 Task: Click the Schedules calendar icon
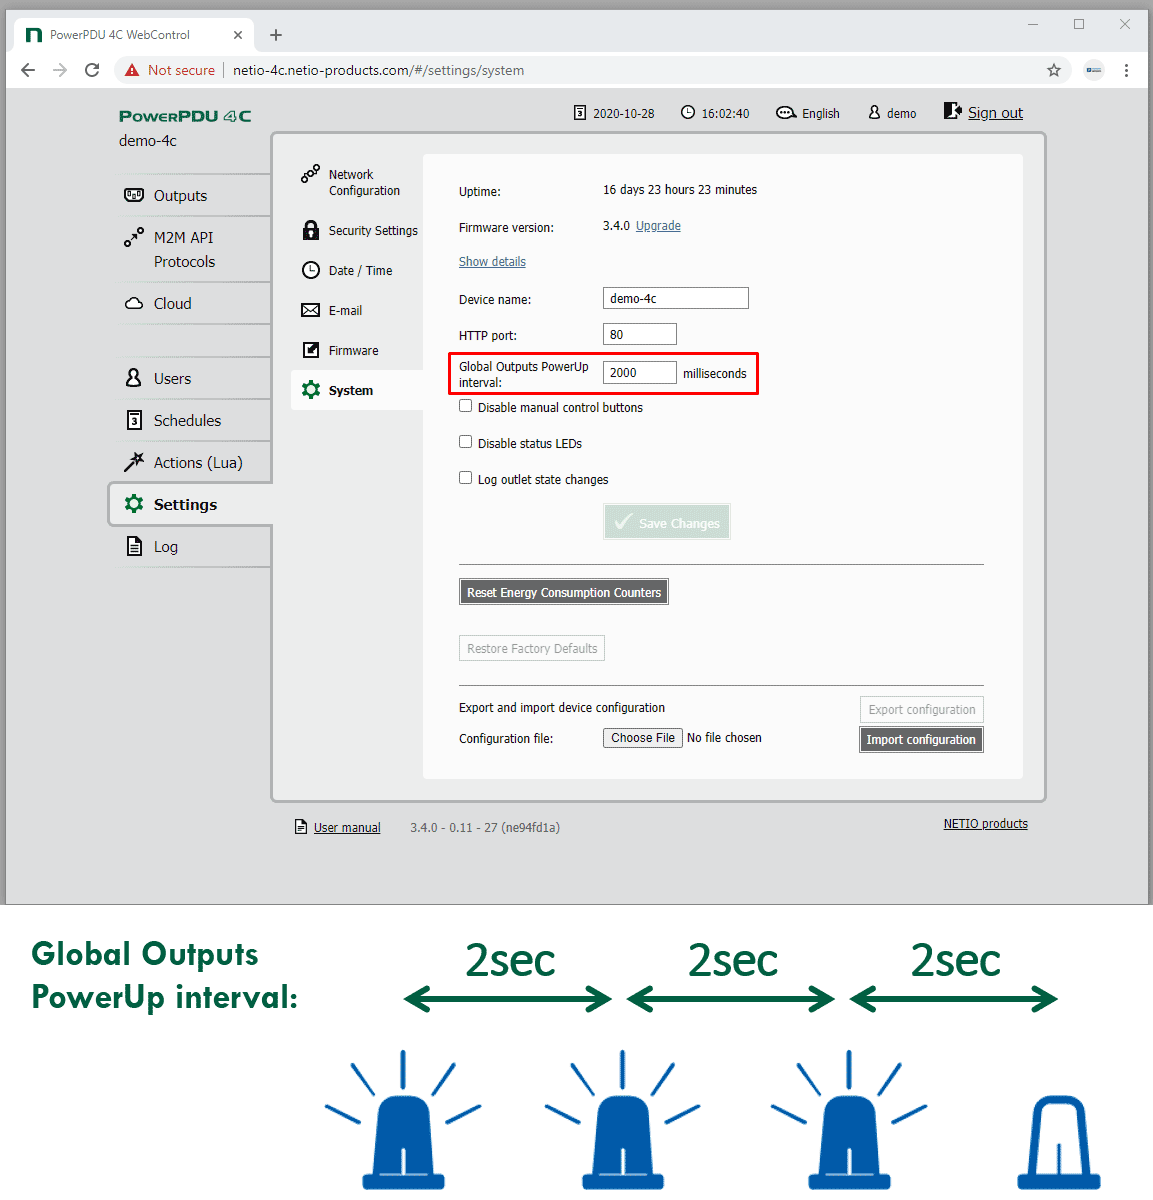[134, 420]
